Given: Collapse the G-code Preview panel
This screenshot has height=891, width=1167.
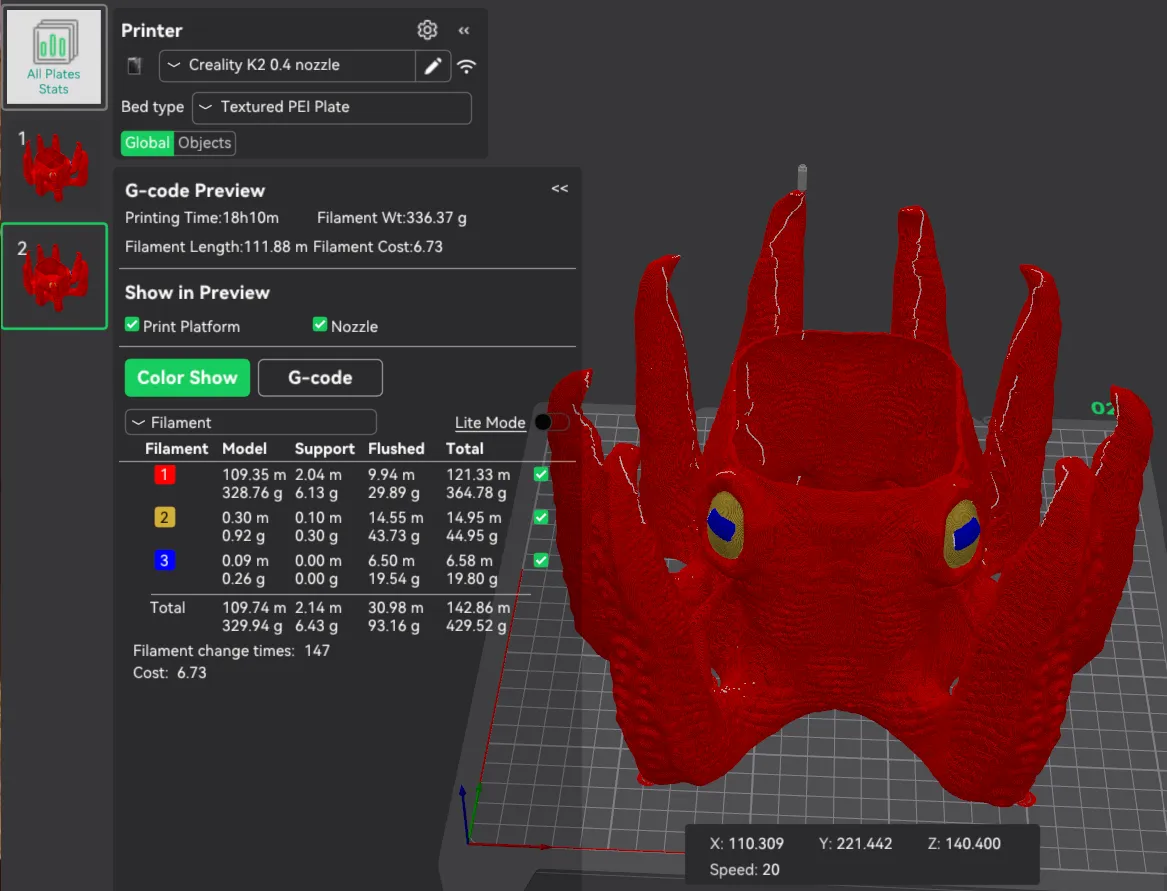Looking at the screenshot, I should (560, 189).
